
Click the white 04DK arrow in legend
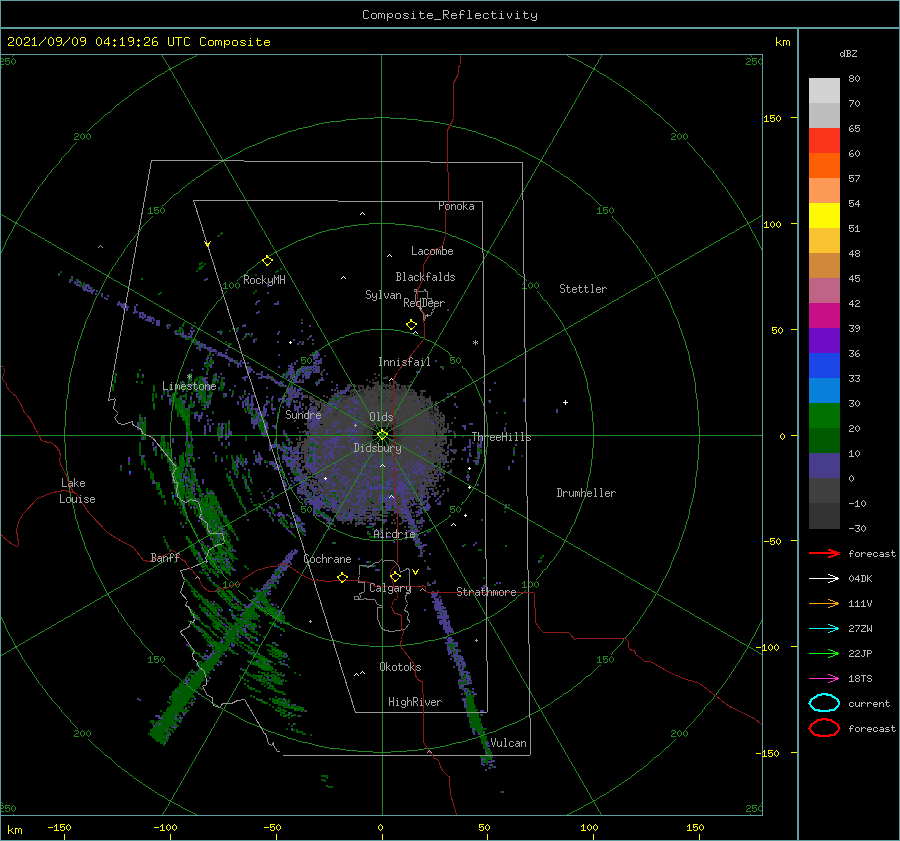coord(824,578)
